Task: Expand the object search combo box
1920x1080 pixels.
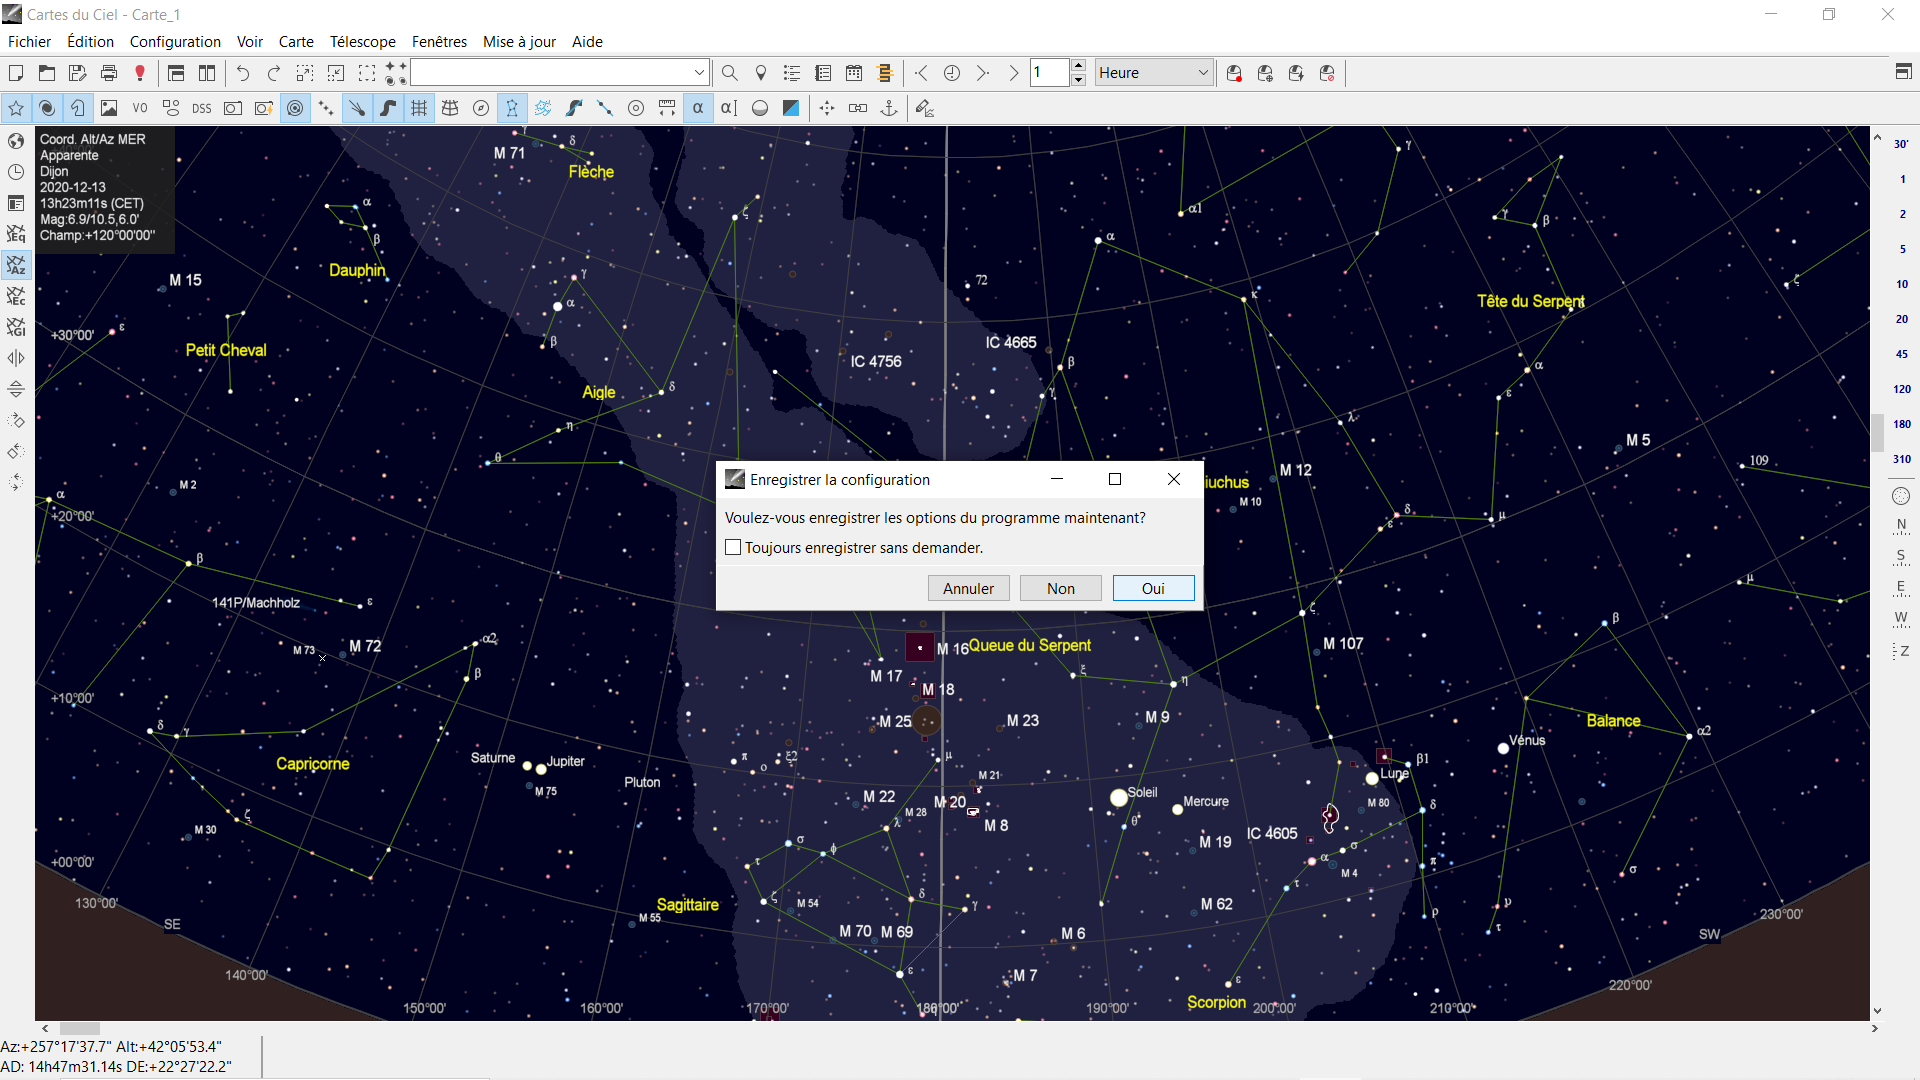Action: pos(699,73)
